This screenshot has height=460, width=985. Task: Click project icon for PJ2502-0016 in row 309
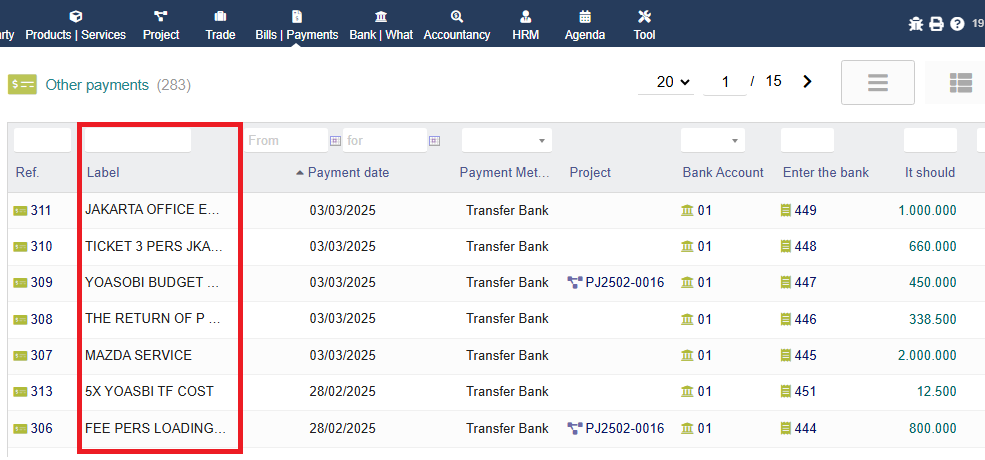coord(575,283)
